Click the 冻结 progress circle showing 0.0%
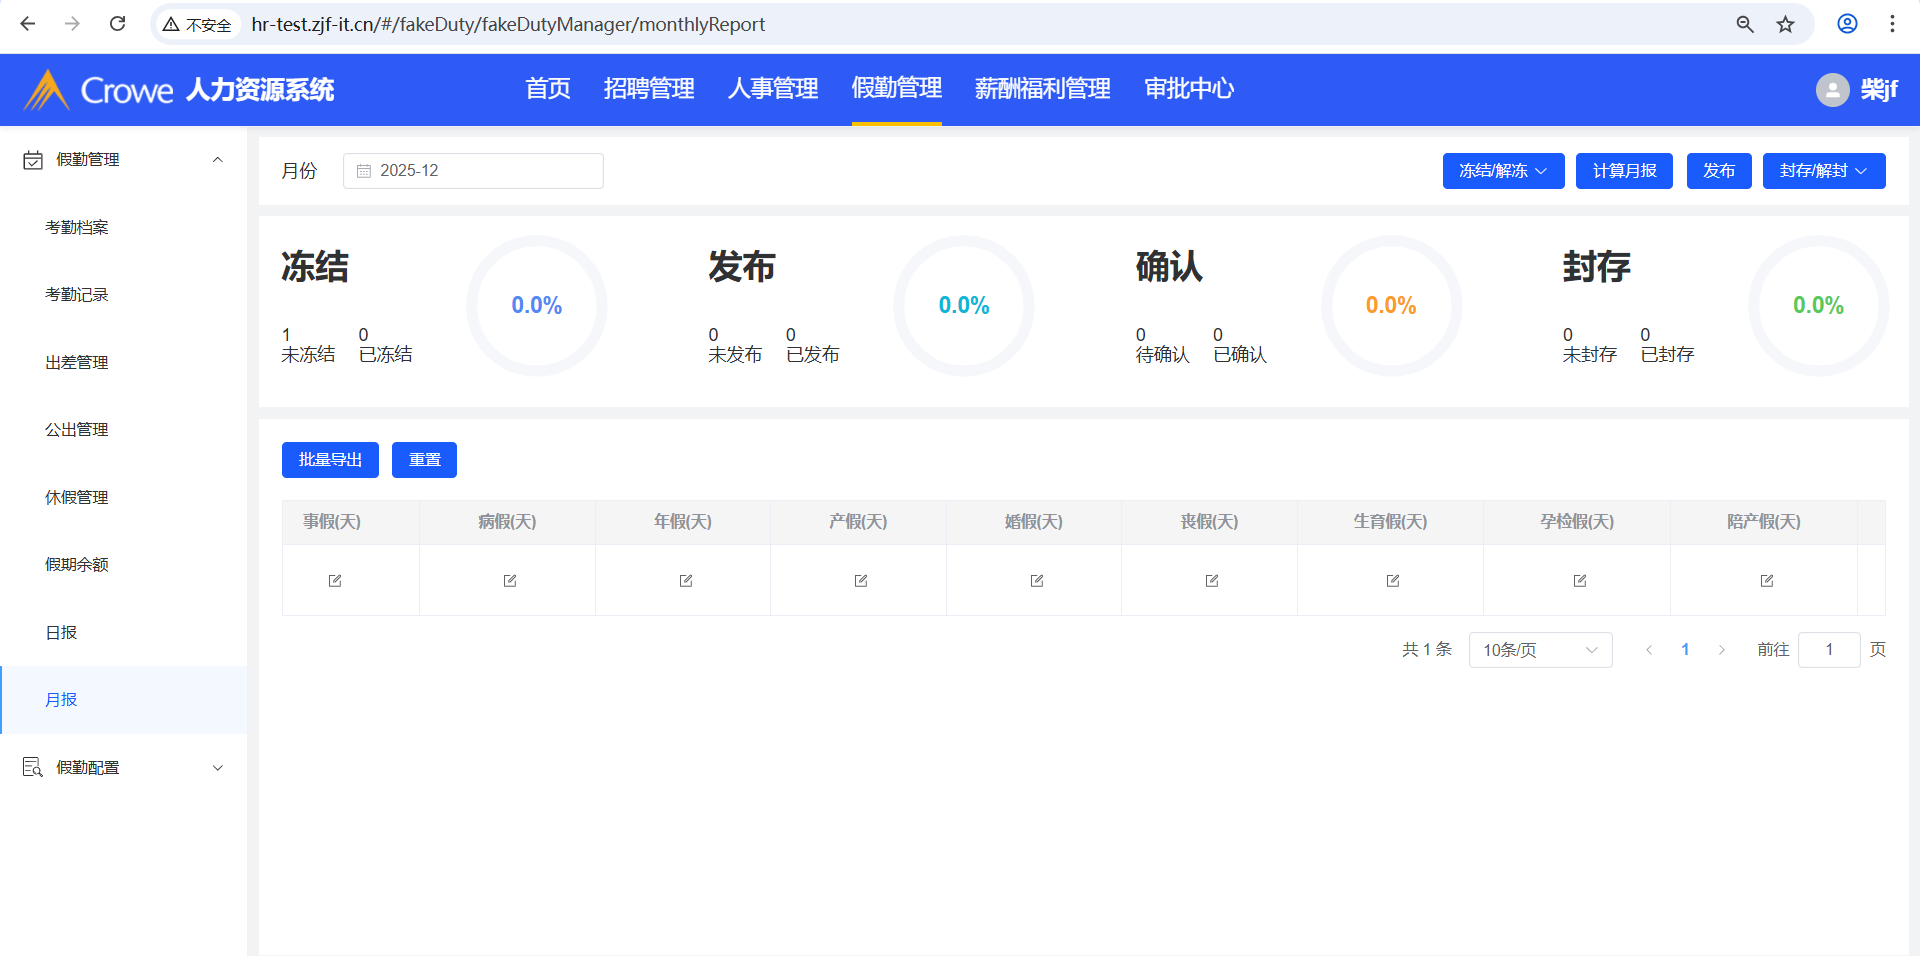The height and width of the screenshot is (956, 1920). (x=537, y=306)
